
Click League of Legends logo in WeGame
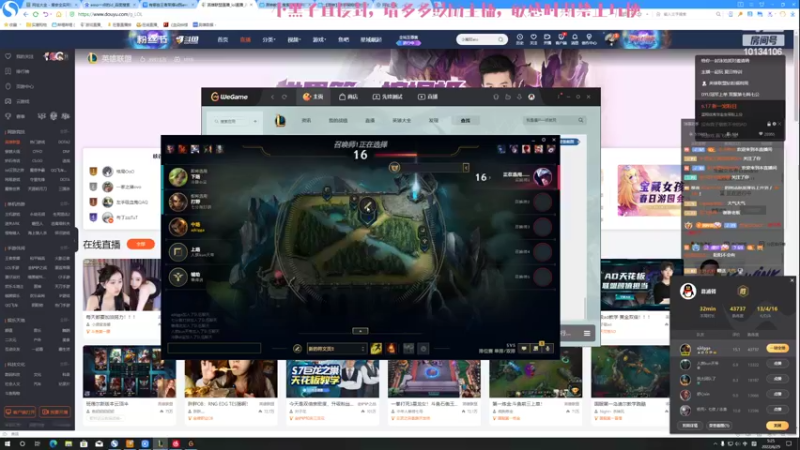pos(280,120)
